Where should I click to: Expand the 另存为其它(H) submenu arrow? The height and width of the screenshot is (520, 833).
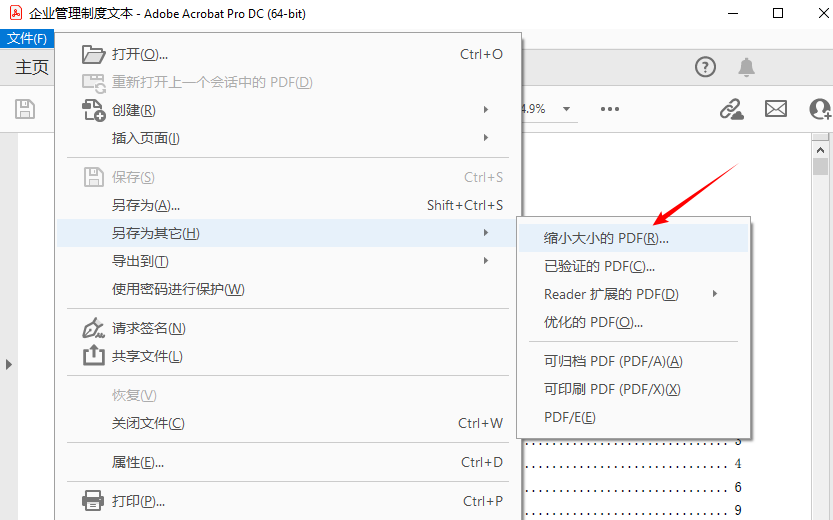coord(486,233)
